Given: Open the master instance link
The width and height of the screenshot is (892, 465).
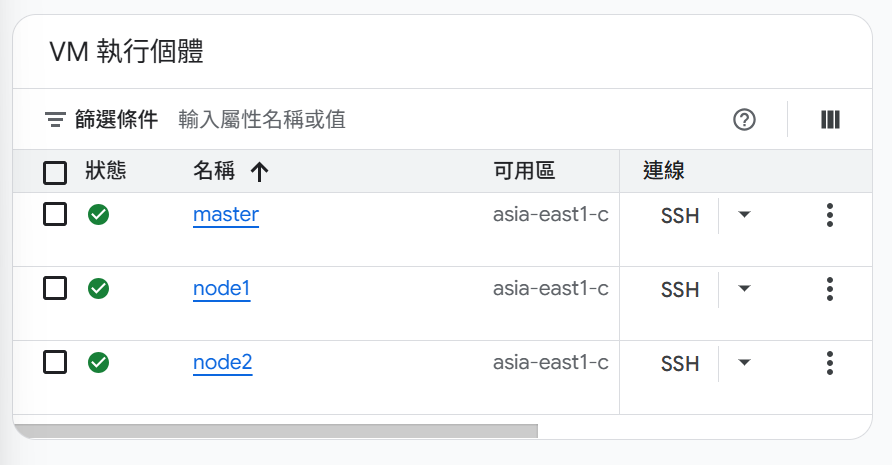Looking at the screenshot, I should click(226, 215).
